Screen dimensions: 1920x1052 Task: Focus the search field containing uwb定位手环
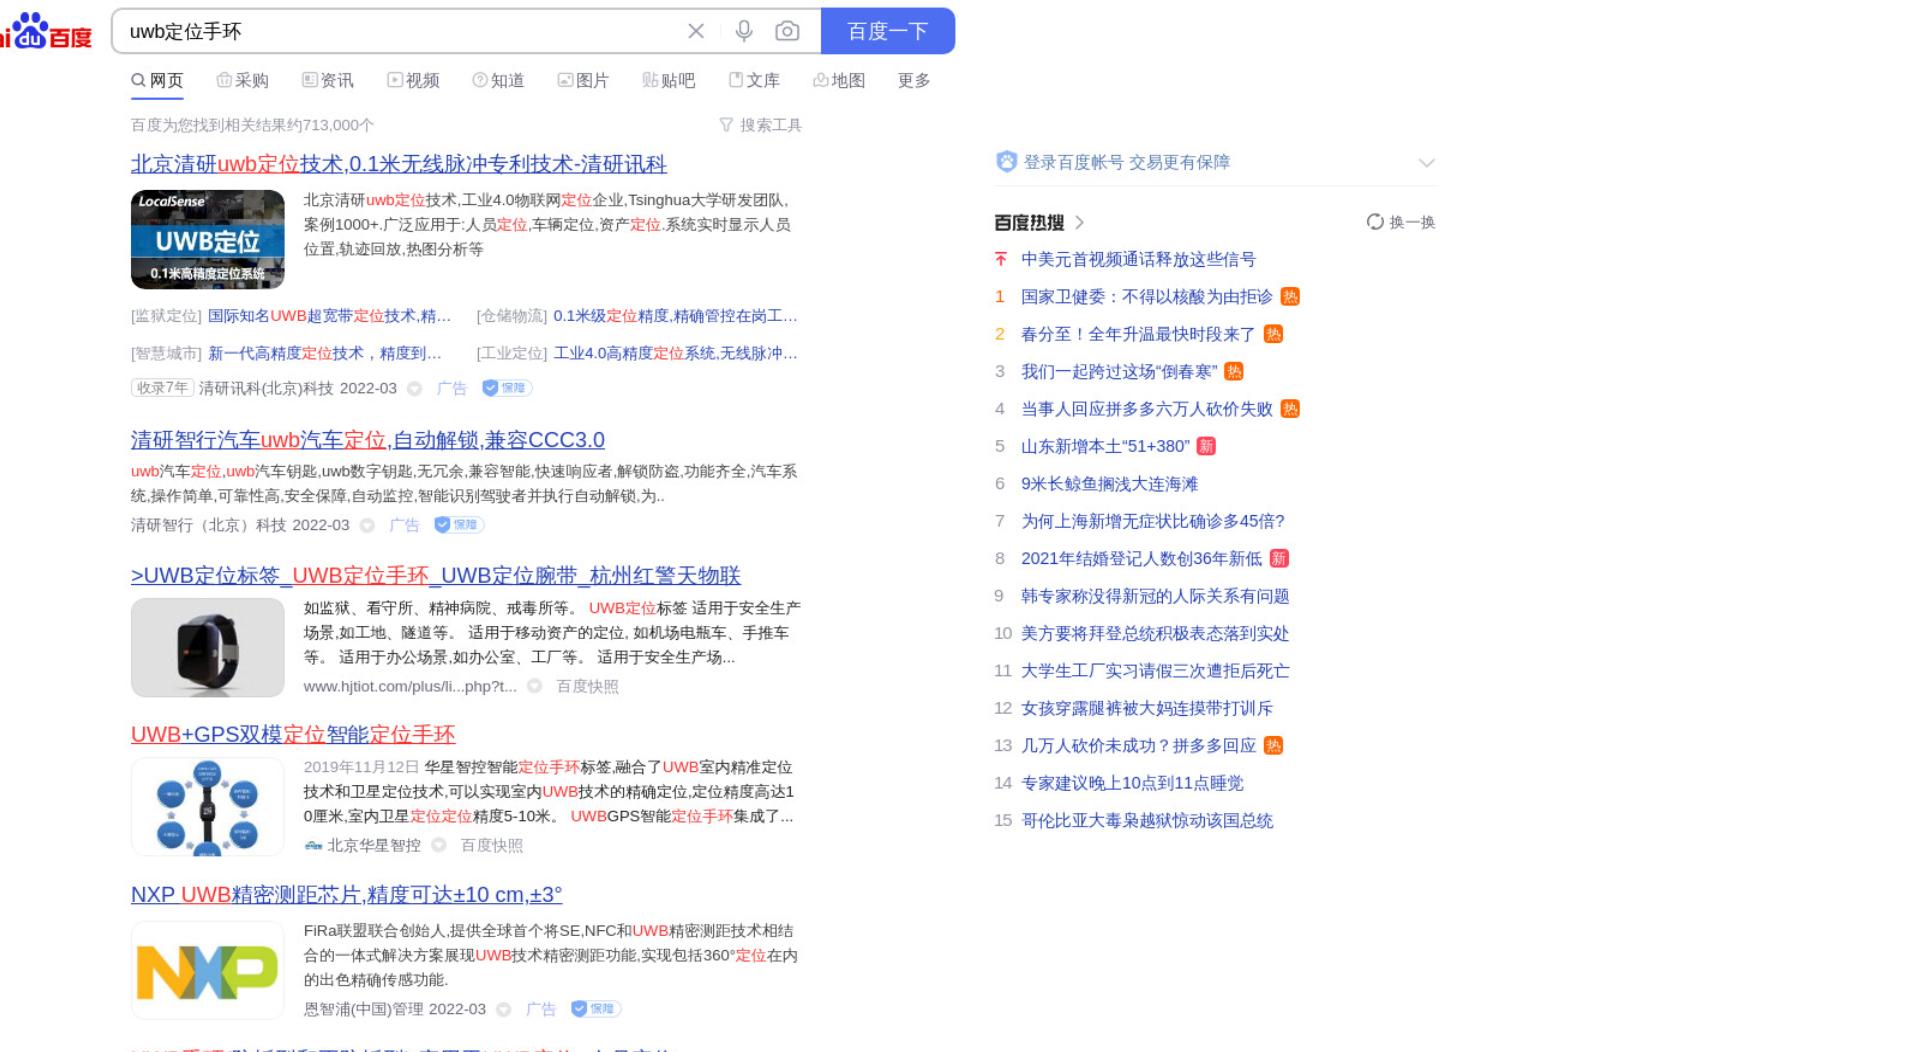pyautogui.click(x=400, y=31)
